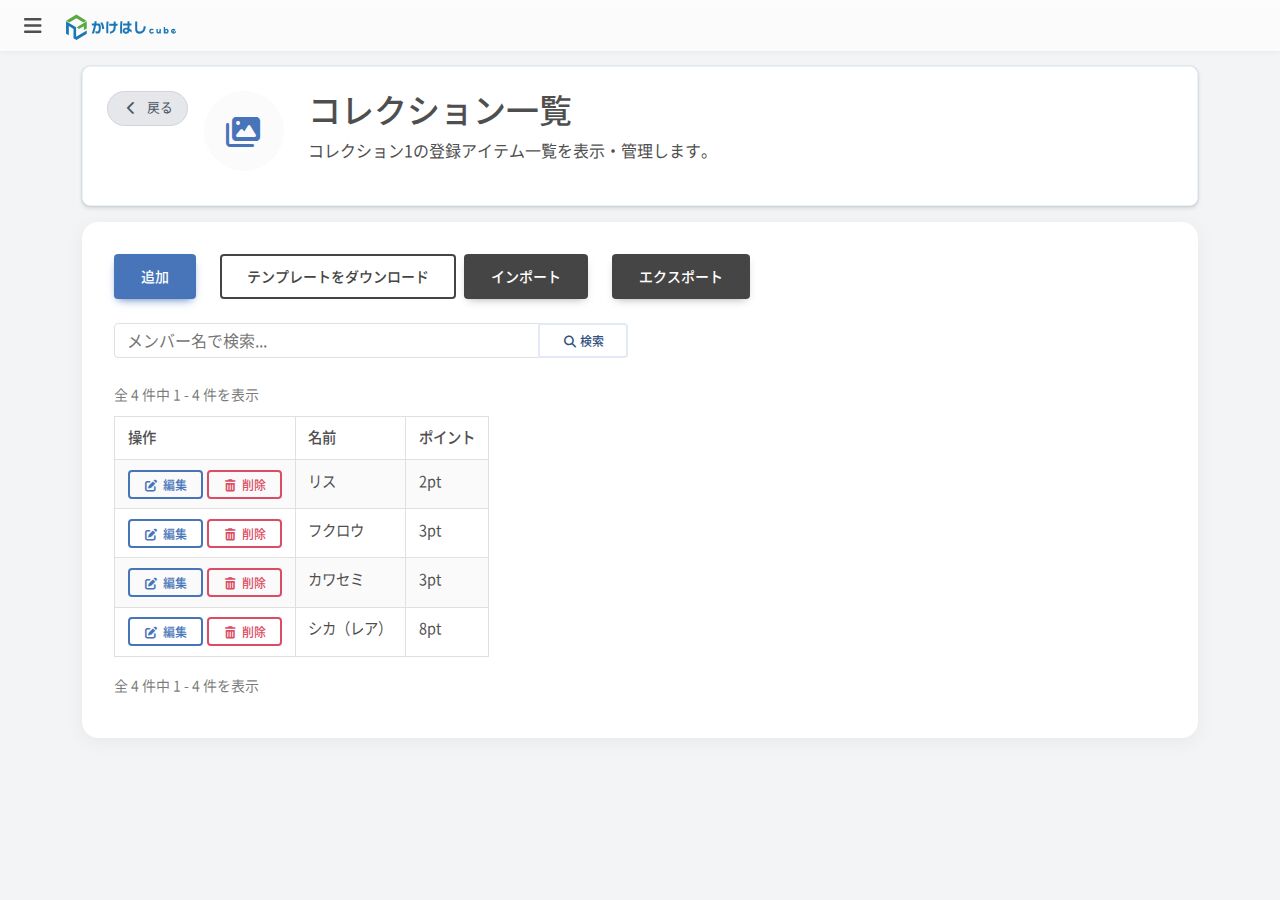Click the ポイント column header

point(447,438)
